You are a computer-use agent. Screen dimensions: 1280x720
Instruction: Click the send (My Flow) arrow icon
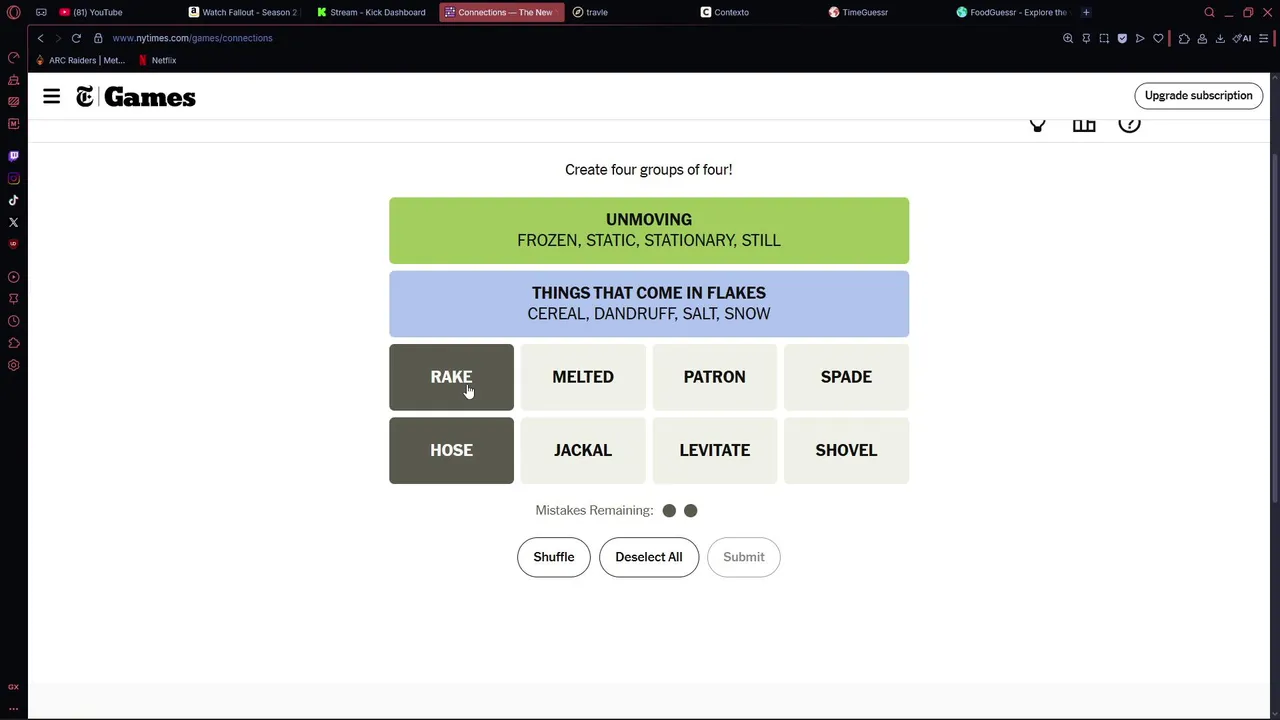[x=1140, y=38]
